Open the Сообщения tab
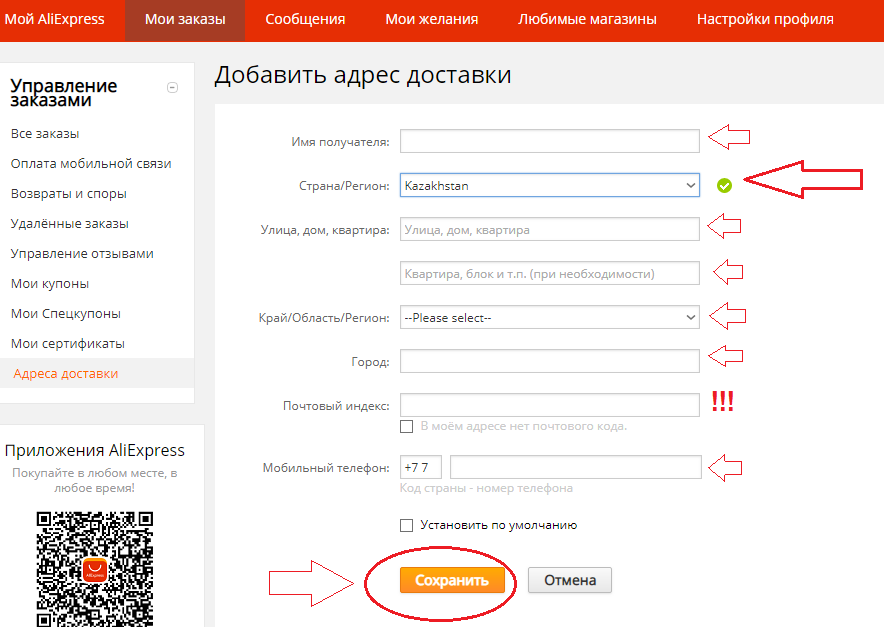This screenshot has width=884, height=627. click(x=305, y=19)
